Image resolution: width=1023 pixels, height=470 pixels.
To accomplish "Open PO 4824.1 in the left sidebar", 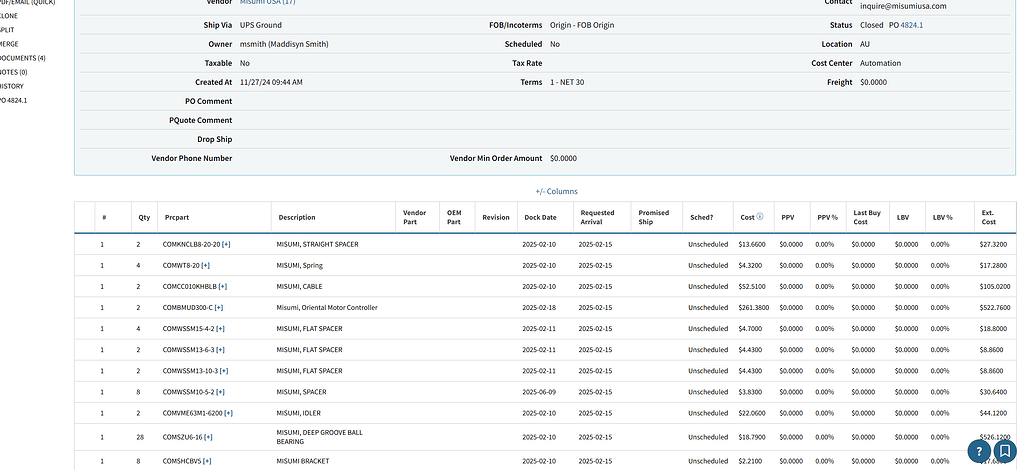I will (x=13, y=101).
